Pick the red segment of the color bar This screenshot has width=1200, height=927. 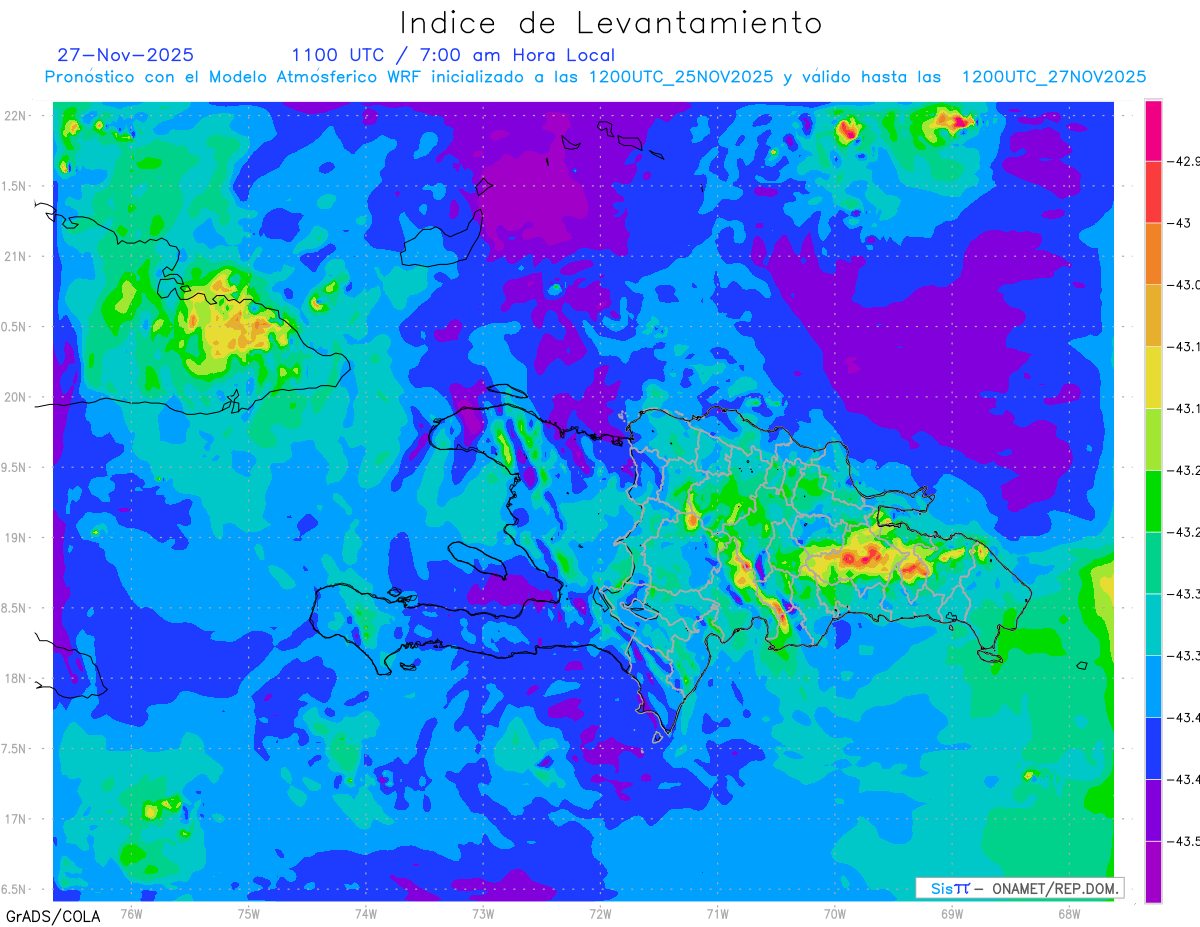[x=1153, y=192]
